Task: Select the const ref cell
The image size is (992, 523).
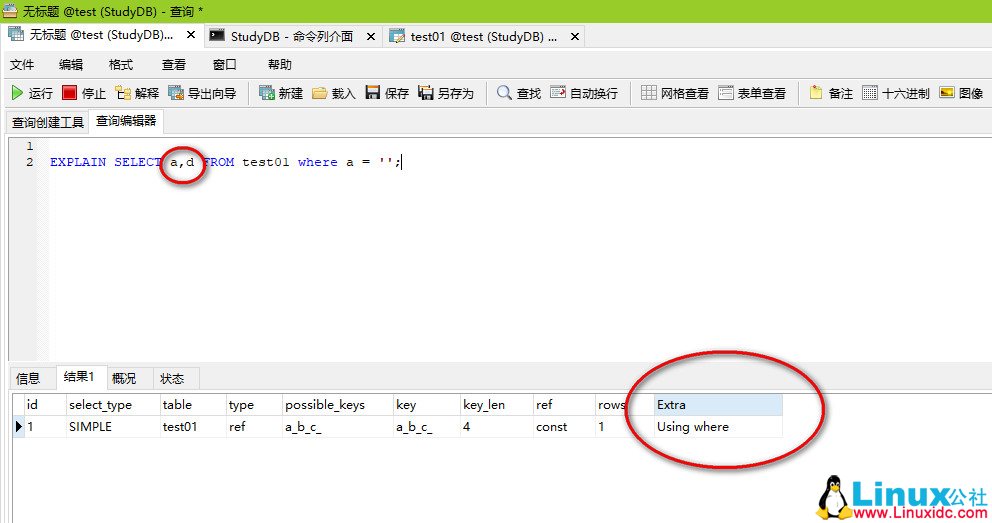Action: click(x=564, y=427)
